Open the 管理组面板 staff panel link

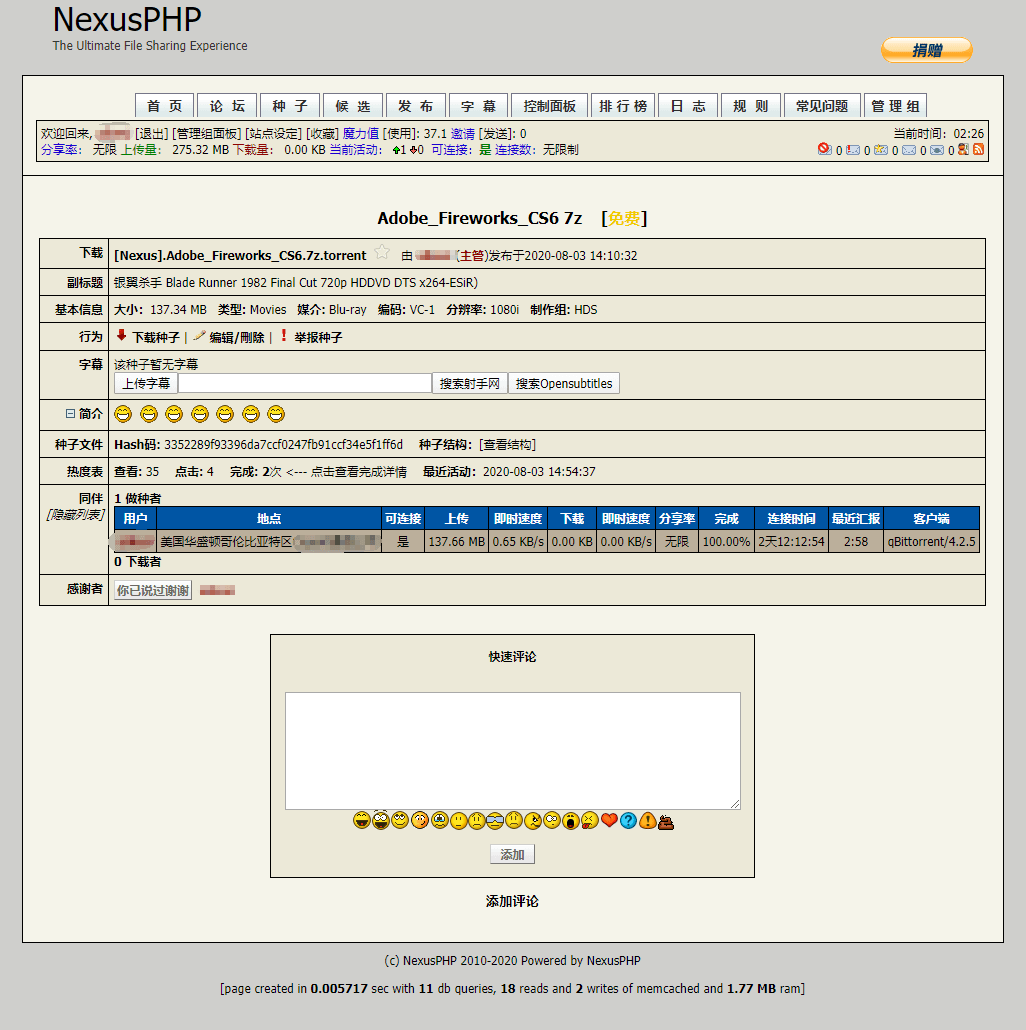point(206,133)
